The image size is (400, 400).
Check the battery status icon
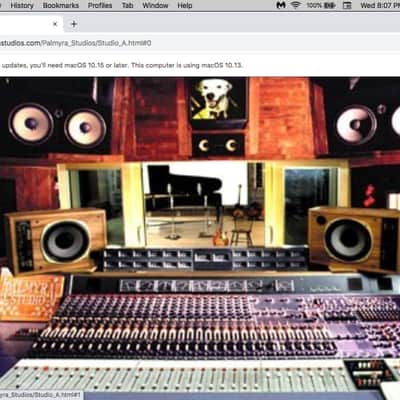pos(321,5)
